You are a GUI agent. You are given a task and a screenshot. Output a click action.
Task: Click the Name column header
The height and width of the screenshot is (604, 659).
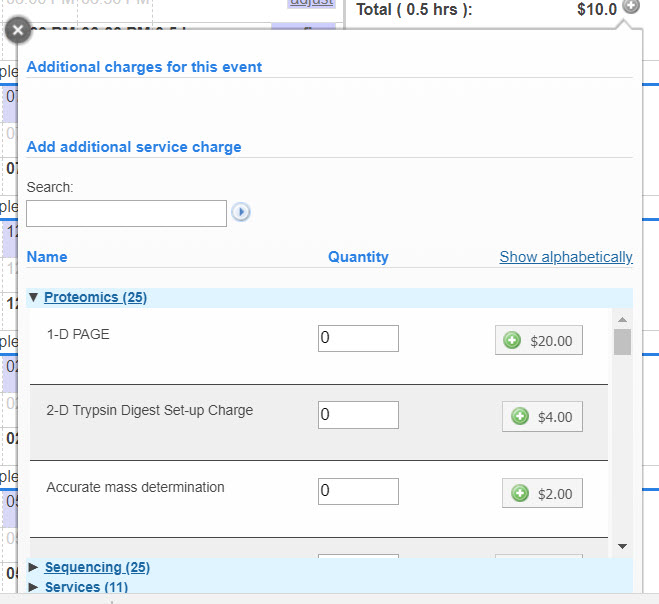coord(47,257)
